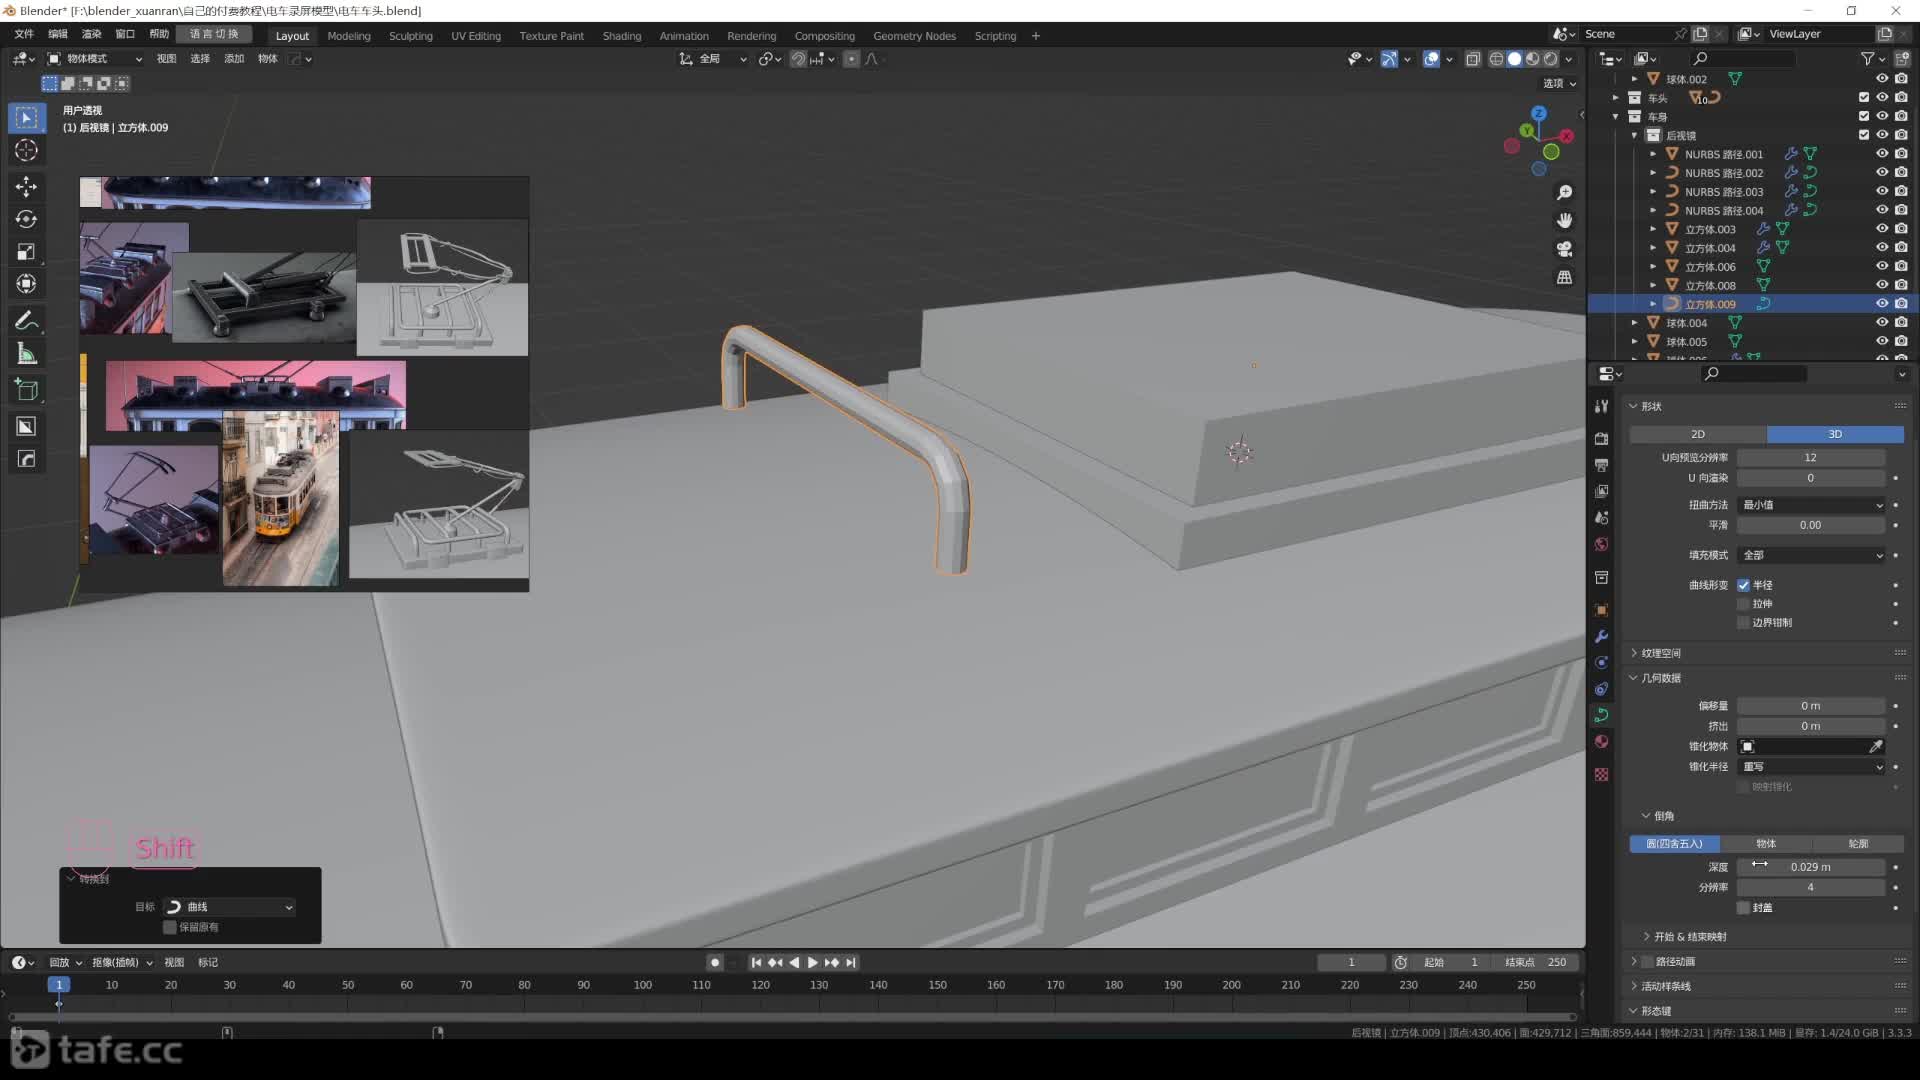1920x1080 pixels.
Task: Open the View Layer properties tab
Action: [x=1602, y=492]
